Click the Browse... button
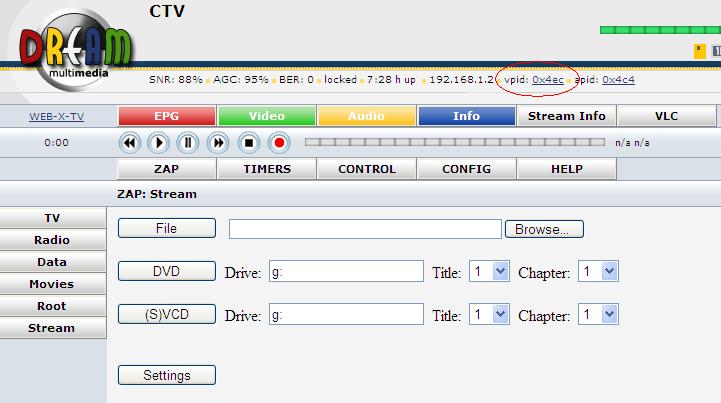Viewport: 721px width, 403px height. click(x=544, y=229)
